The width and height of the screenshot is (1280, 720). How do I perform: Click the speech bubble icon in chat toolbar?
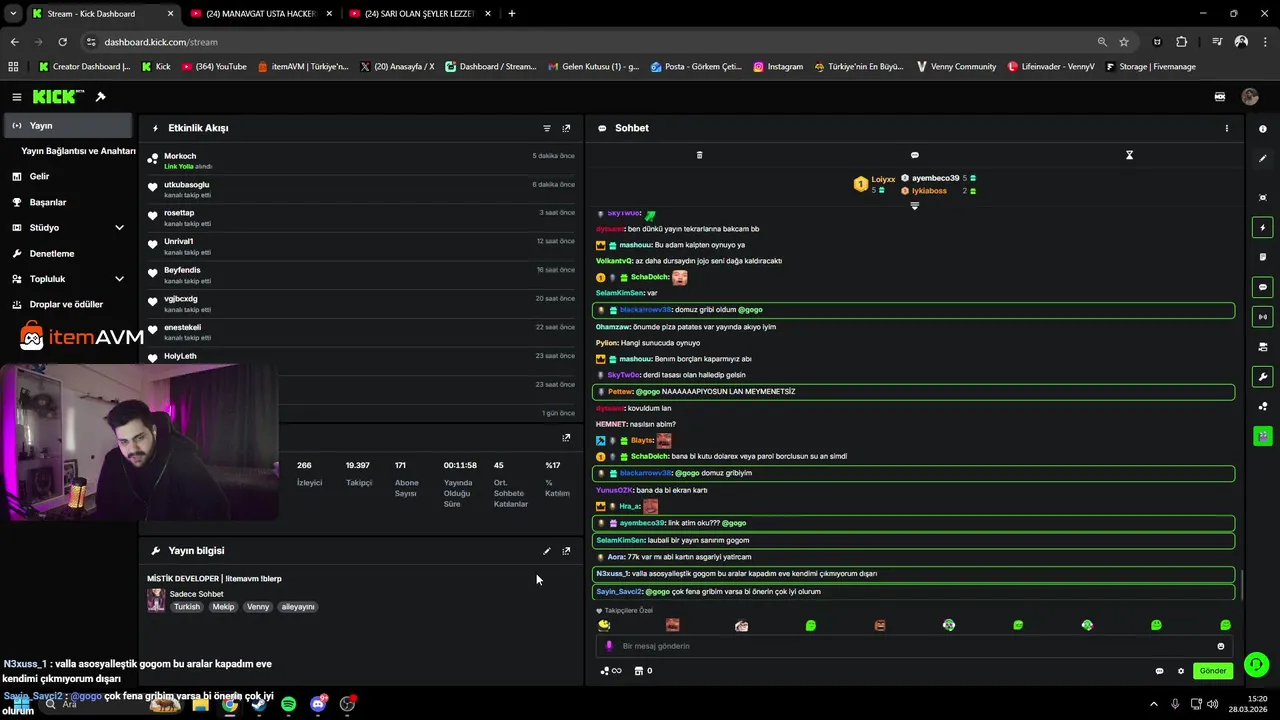914,155
